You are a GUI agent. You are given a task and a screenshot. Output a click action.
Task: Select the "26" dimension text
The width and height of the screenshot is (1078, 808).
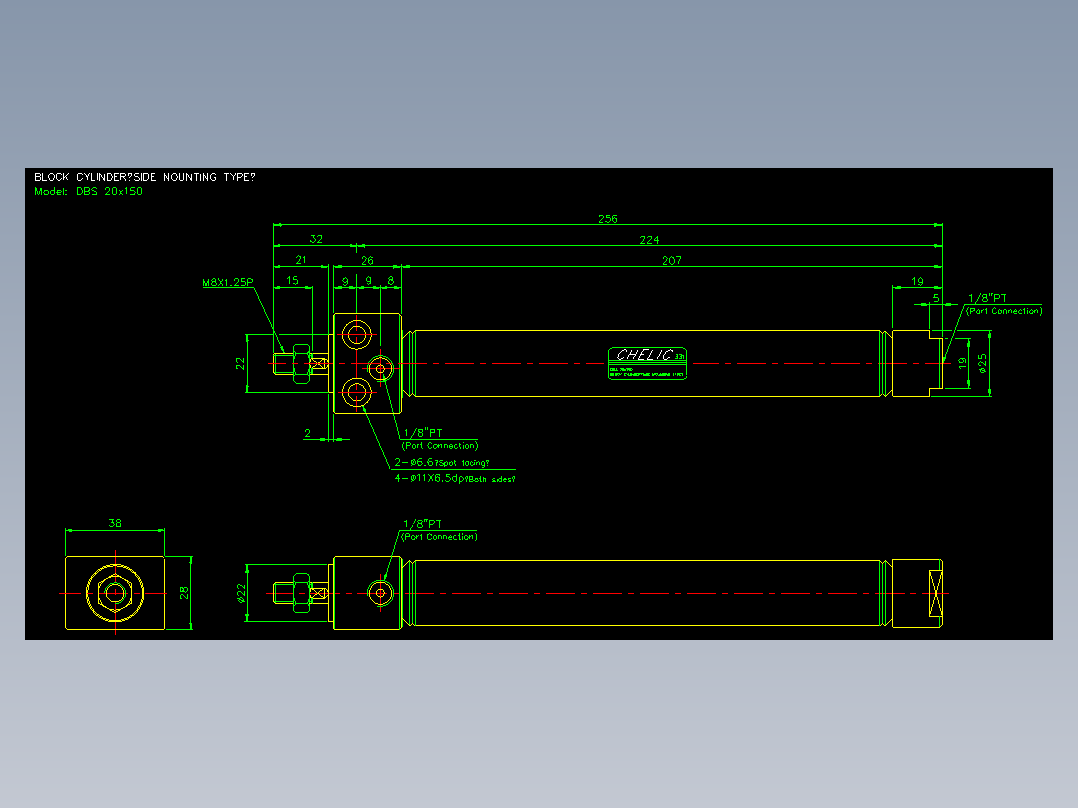pyautogui.click(x=367, y=261)
